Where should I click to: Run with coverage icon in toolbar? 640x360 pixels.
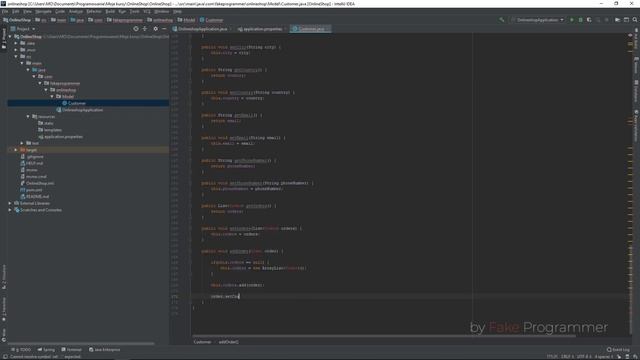point(589,20)
